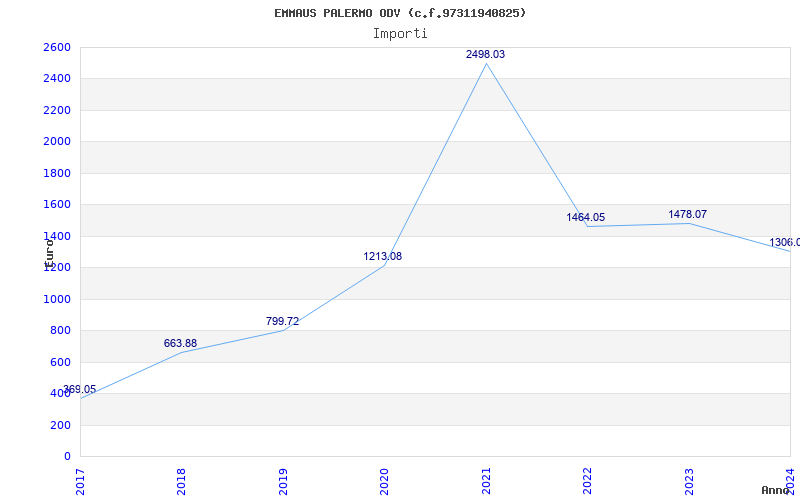Viewport: 800px width, 500px height.
Task: Click the 2600 y-axis value
Action: point(57,47)
